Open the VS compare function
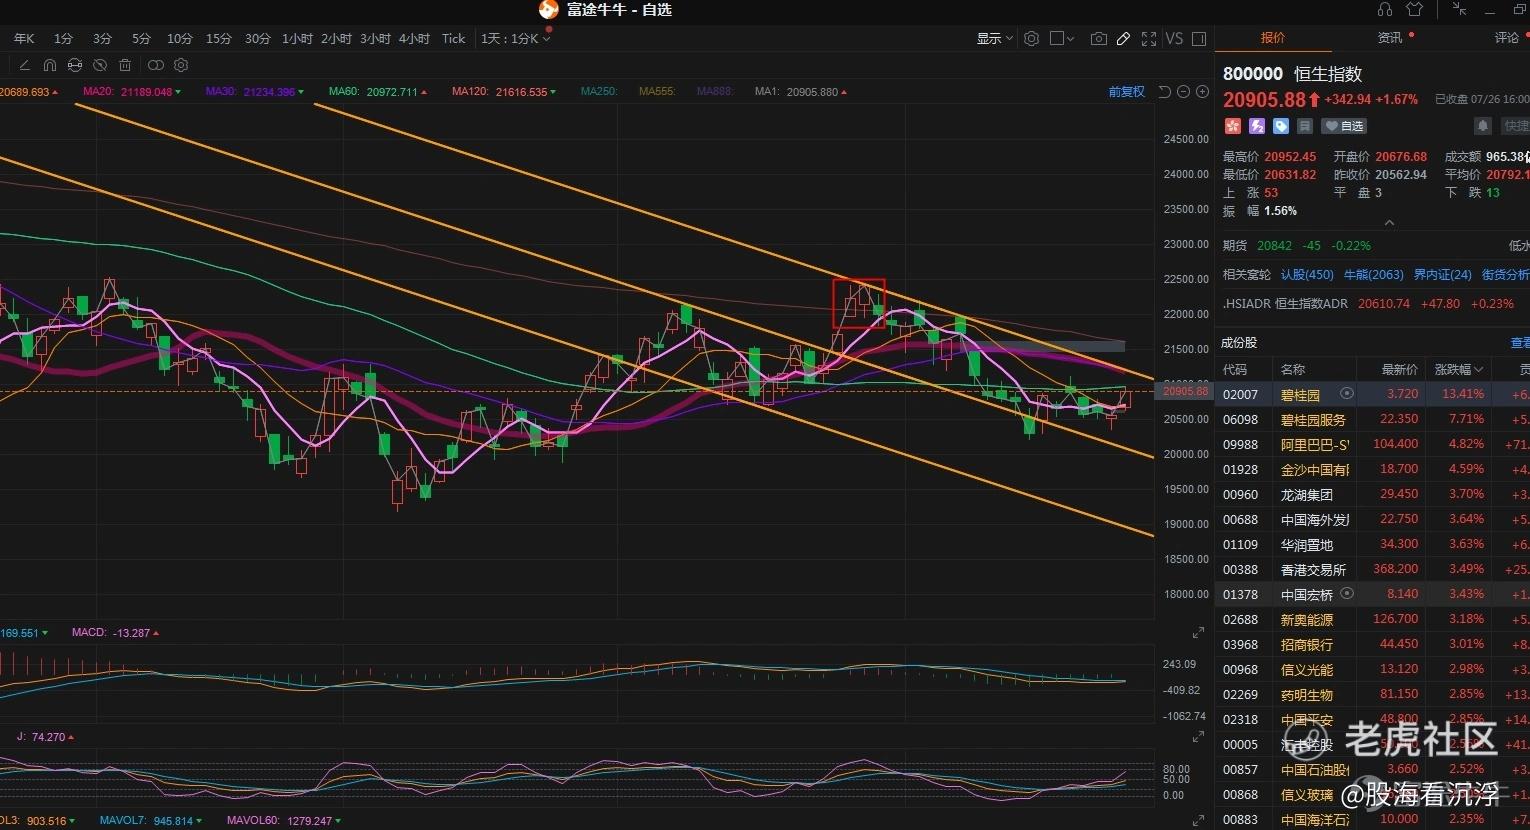The width and height of the screenshot is (1530, 830). (x=1174, y=38)
